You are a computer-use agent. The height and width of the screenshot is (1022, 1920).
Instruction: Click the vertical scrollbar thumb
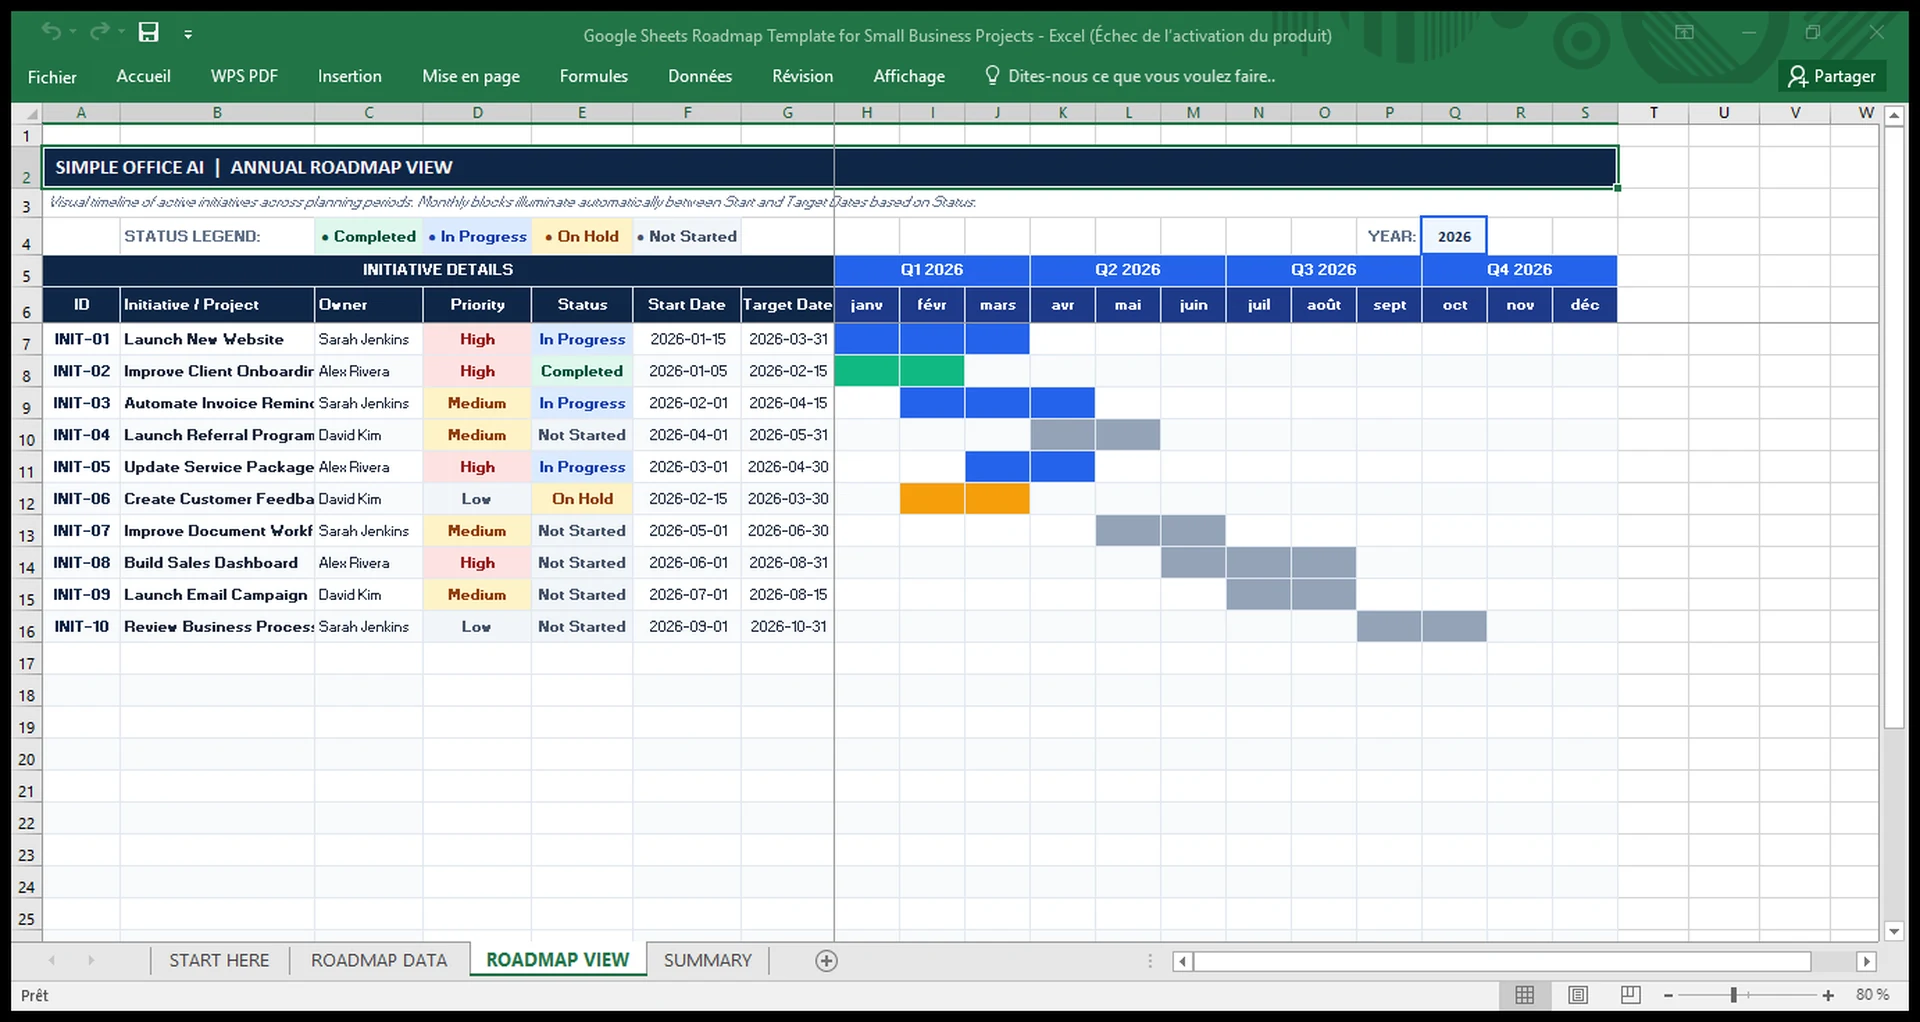click(x=1894, y=427)
